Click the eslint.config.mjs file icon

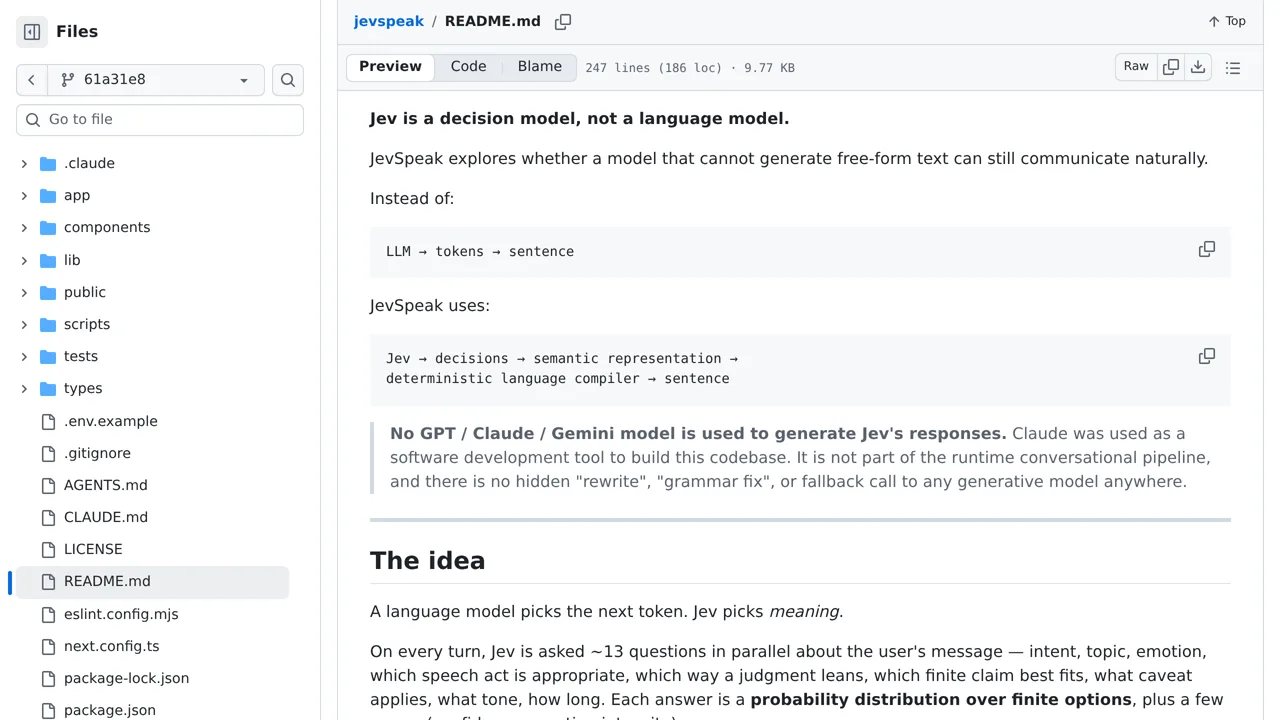click(x=48, y=614)
